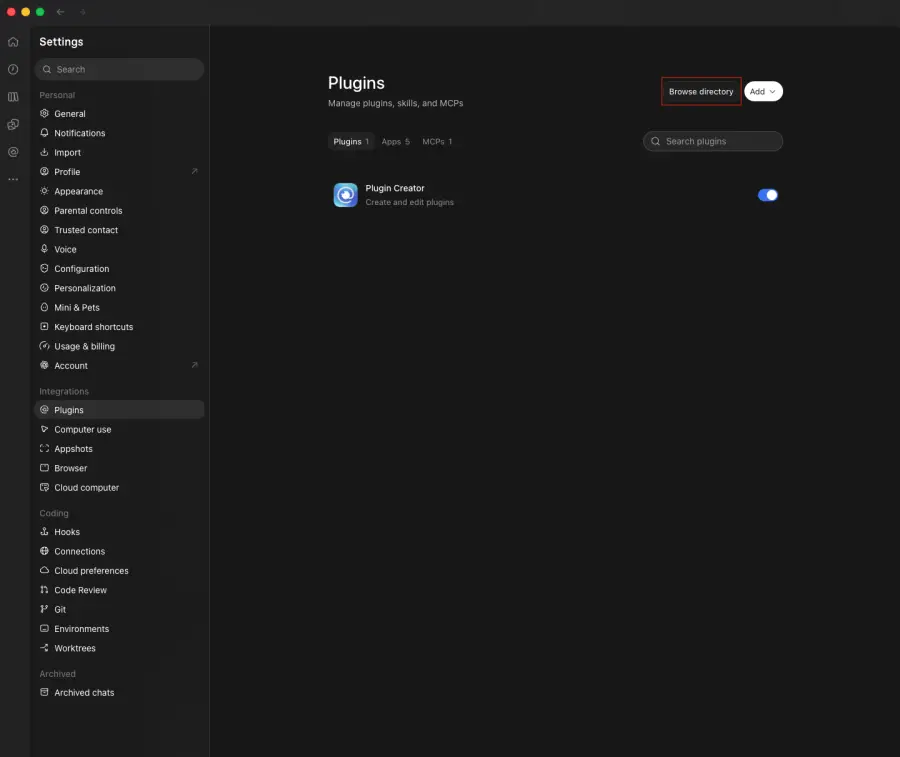Click the Computer use cursor icon
This screenshot has width=900, height=757.
[44, 429]
